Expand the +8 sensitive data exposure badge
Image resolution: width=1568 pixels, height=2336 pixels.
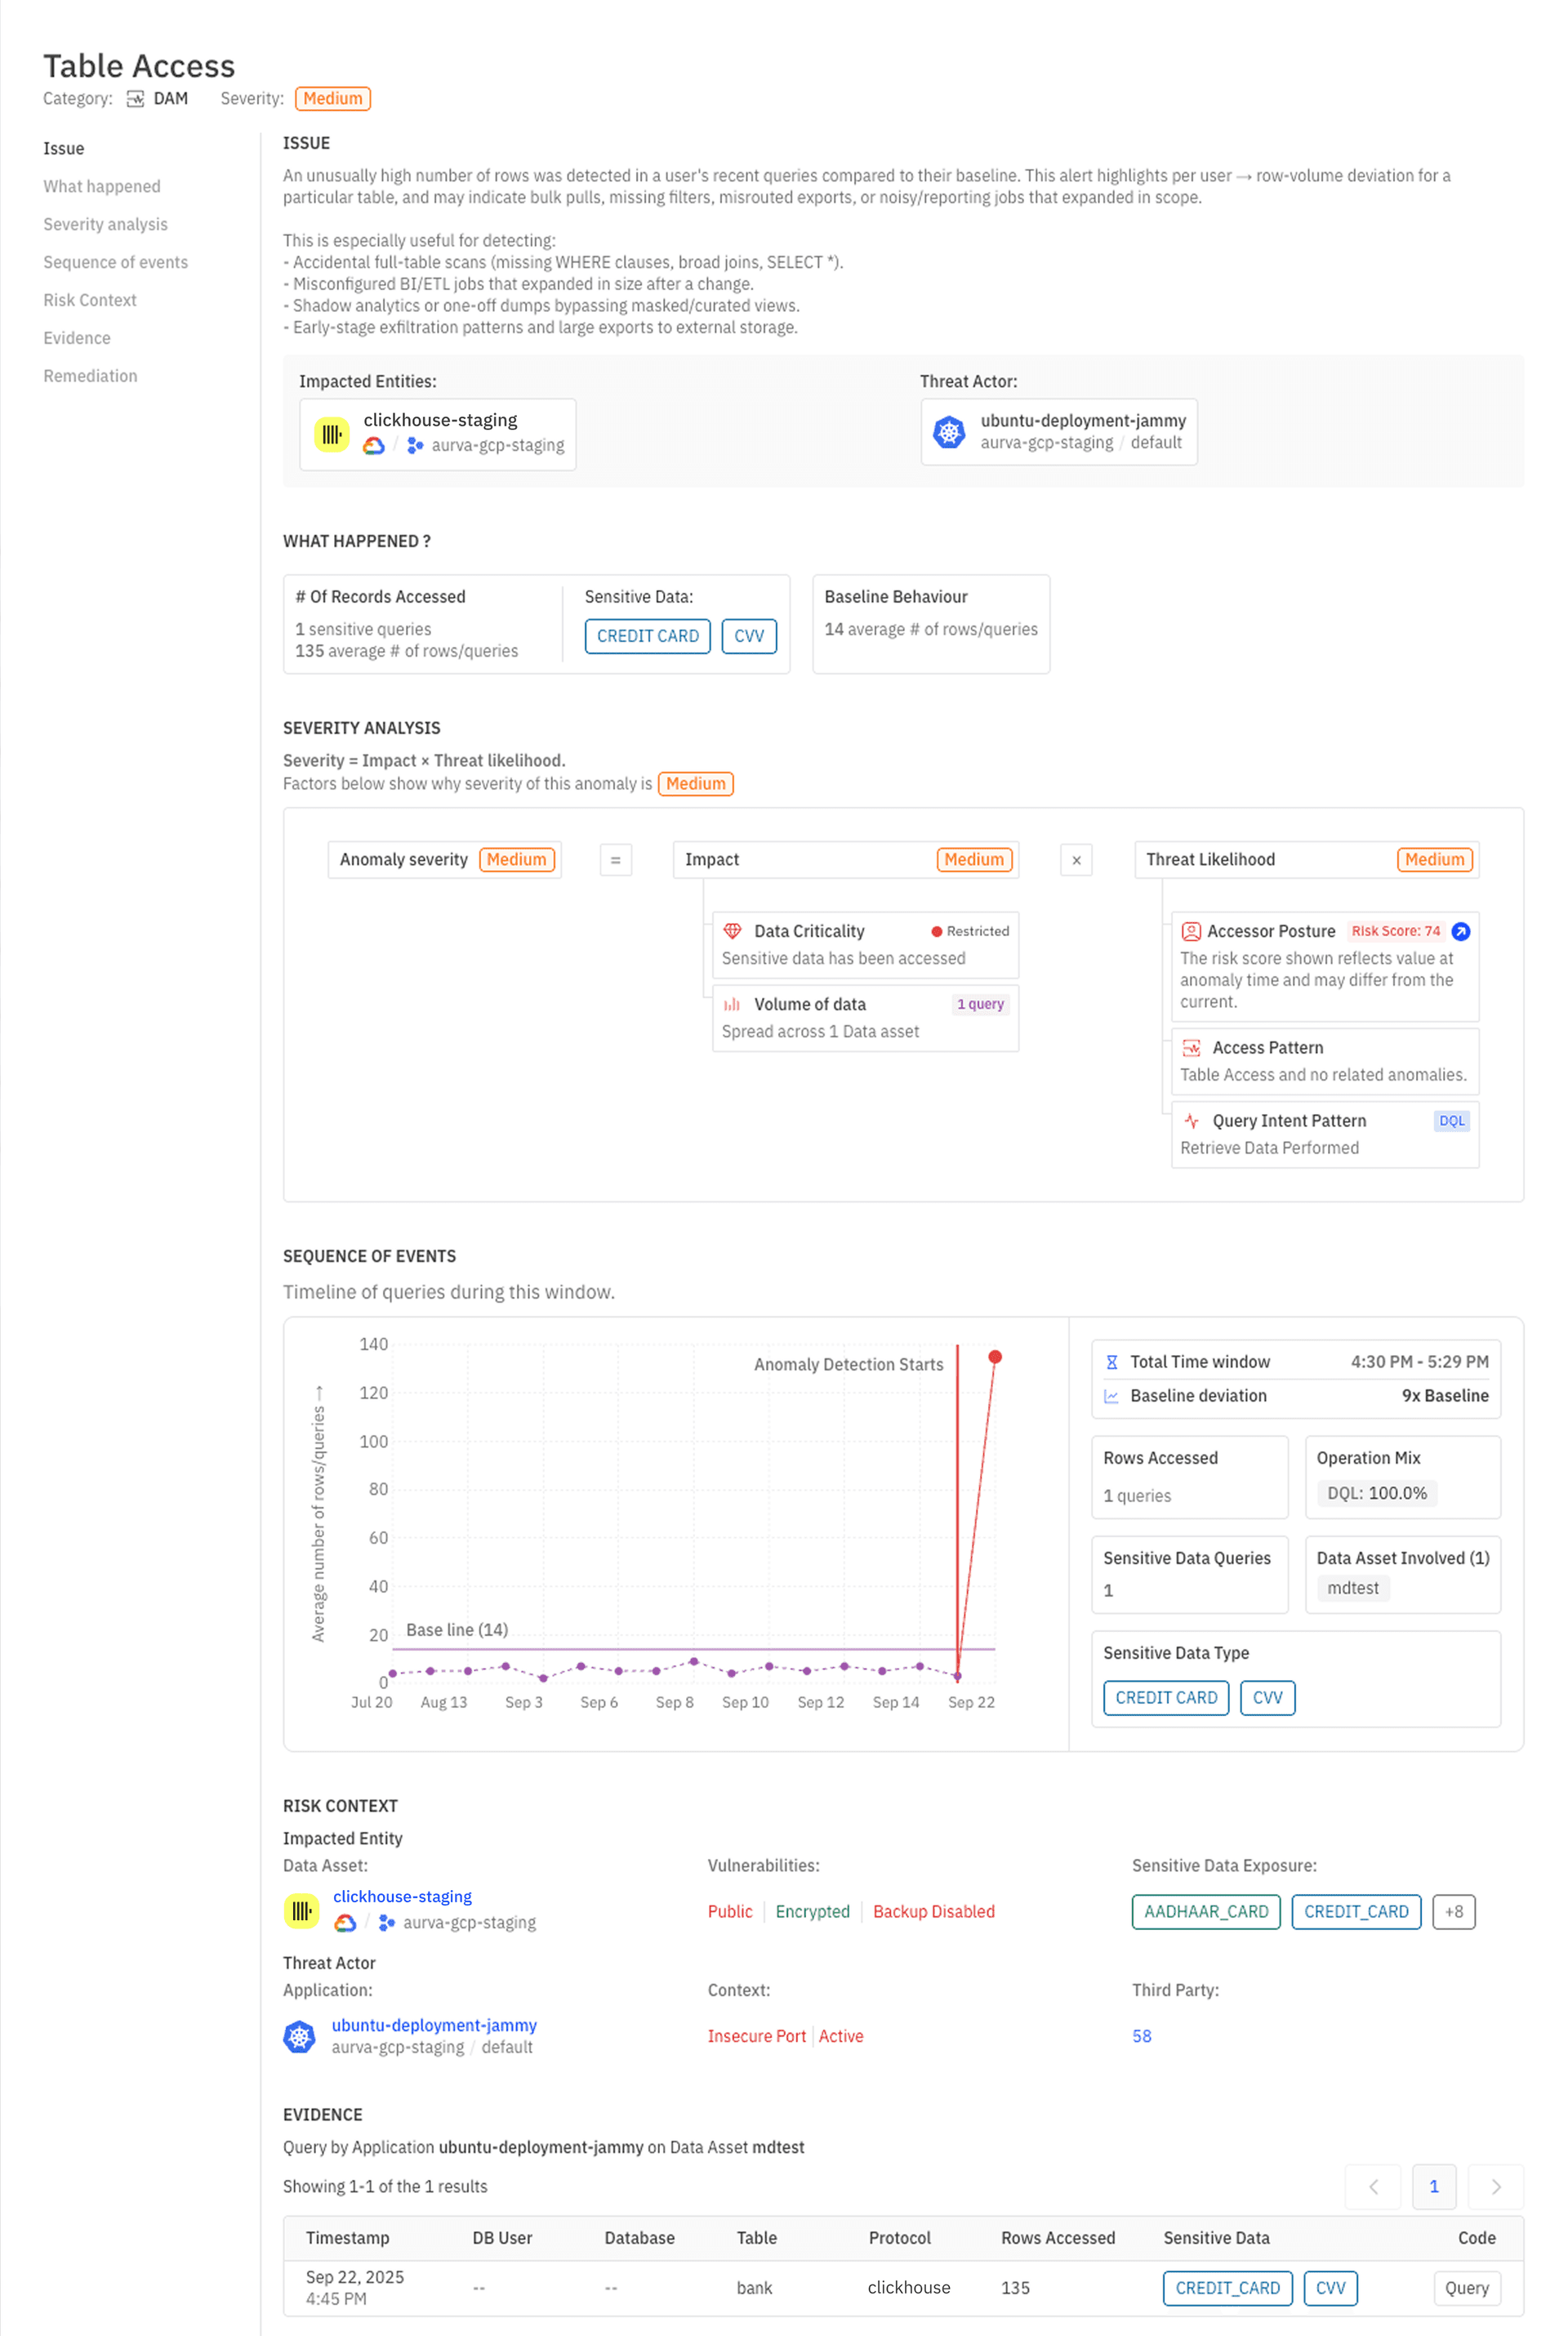(1453, 1911)
